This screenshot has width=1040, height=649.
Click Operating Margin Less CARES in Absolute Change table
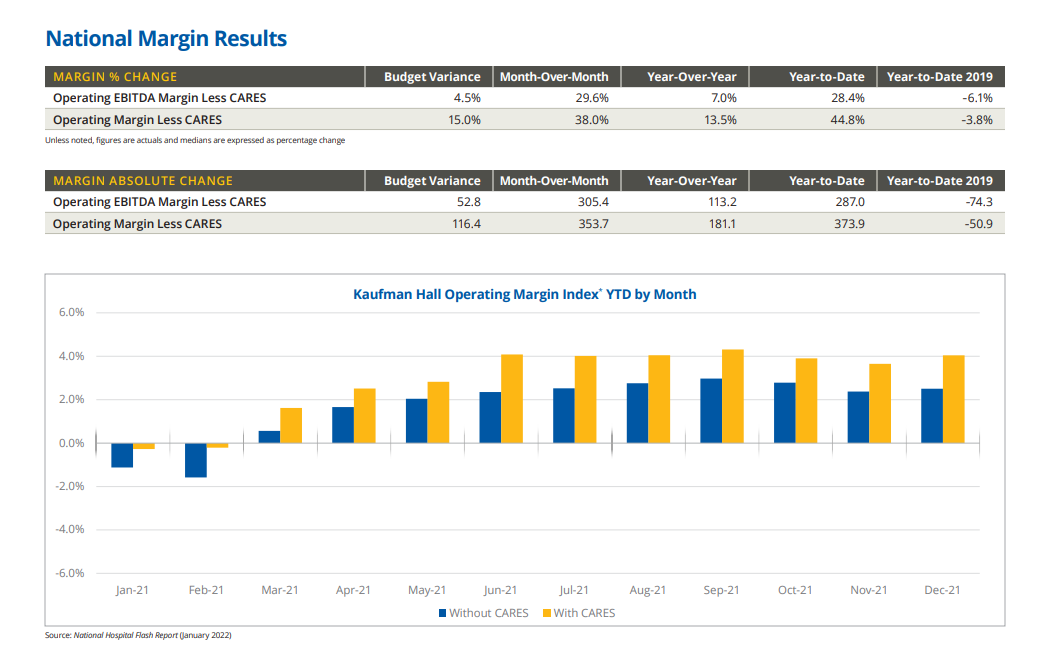point(137,224)
